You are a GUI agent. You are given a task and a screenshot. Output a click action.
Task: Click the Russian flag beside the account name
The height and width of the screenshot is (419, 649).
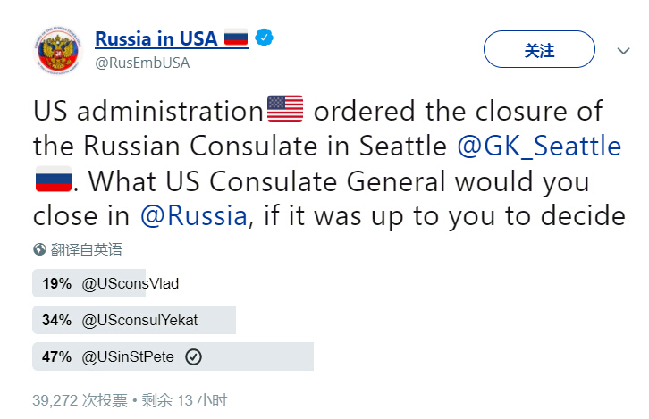click(x=235, y=39)
